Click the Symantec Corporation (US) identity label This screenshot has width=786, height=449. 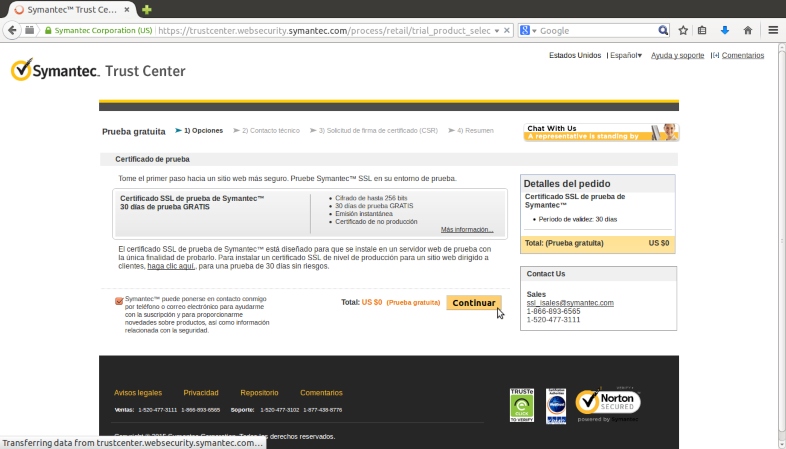click(x=103, y=31)
